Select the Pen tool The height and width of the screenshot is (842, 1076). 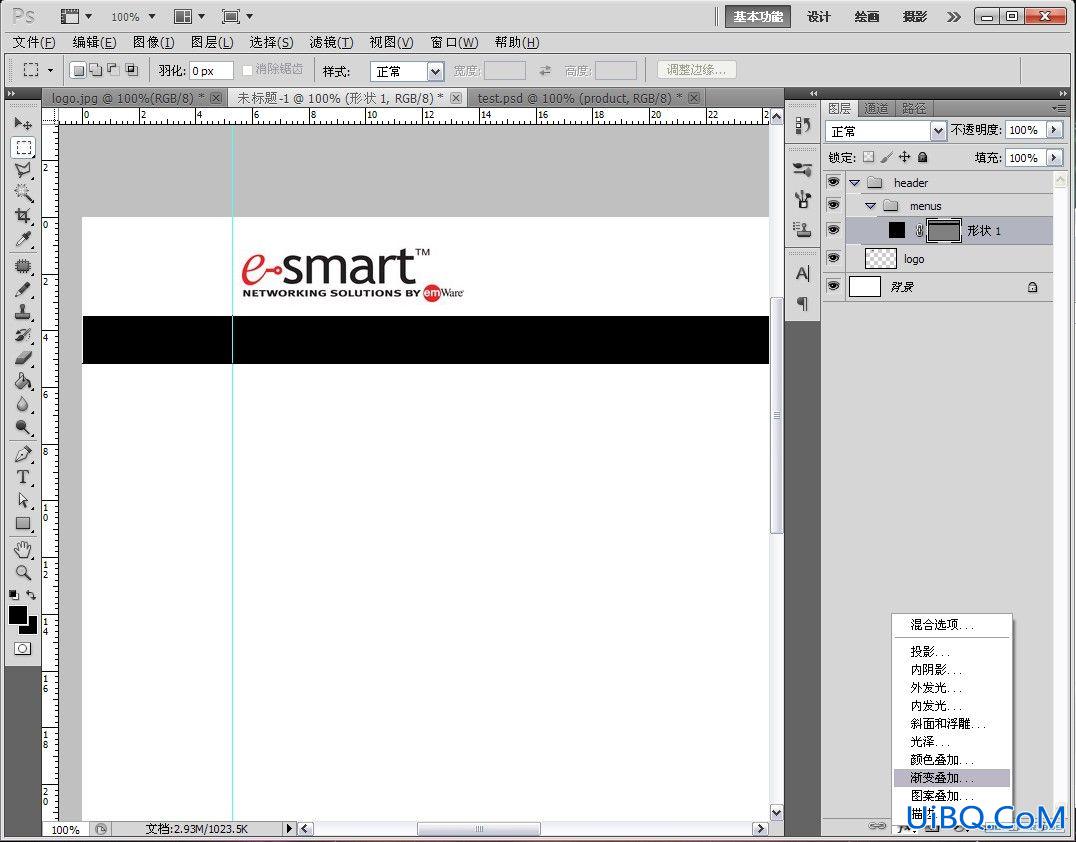(23, 454)
